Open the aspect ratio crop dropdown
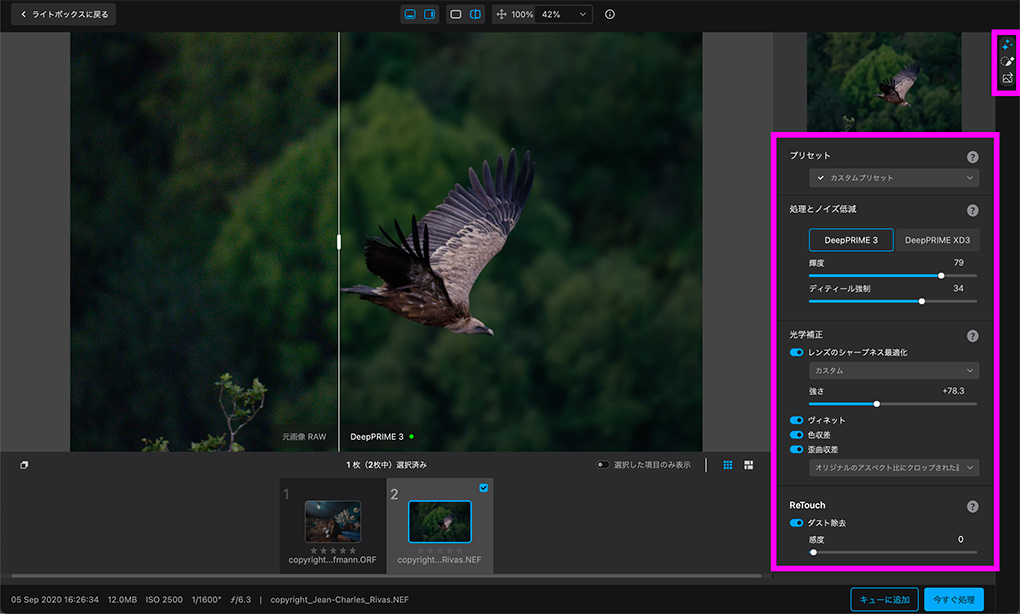 (x=894, y=468)
